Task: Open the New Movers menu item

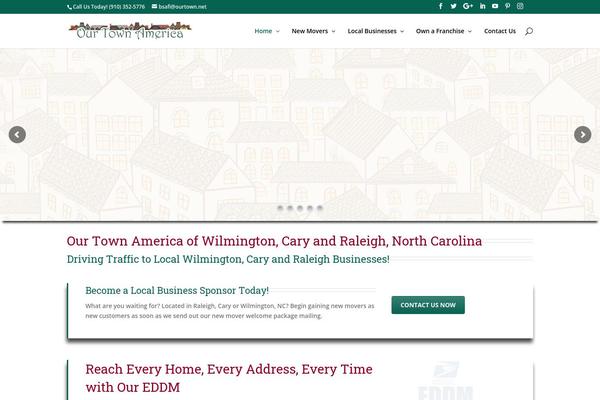Action: 310,31
